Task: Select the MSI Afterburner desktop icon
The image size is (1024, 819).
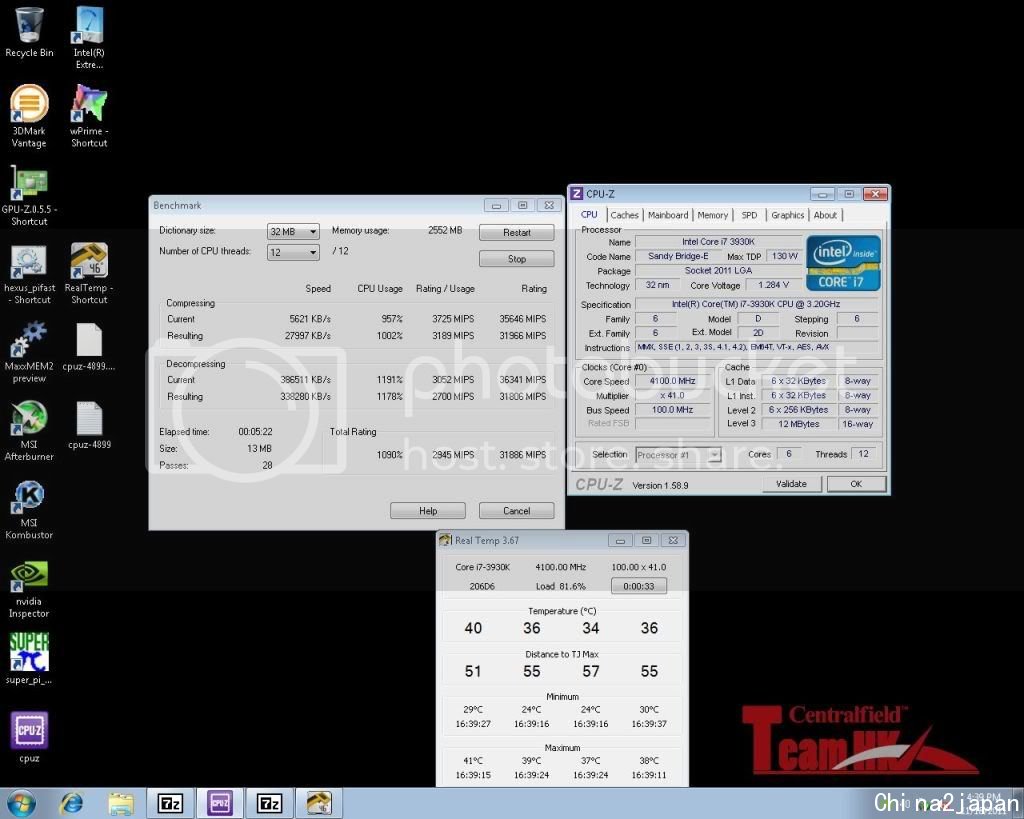Action: coord(29,430)
